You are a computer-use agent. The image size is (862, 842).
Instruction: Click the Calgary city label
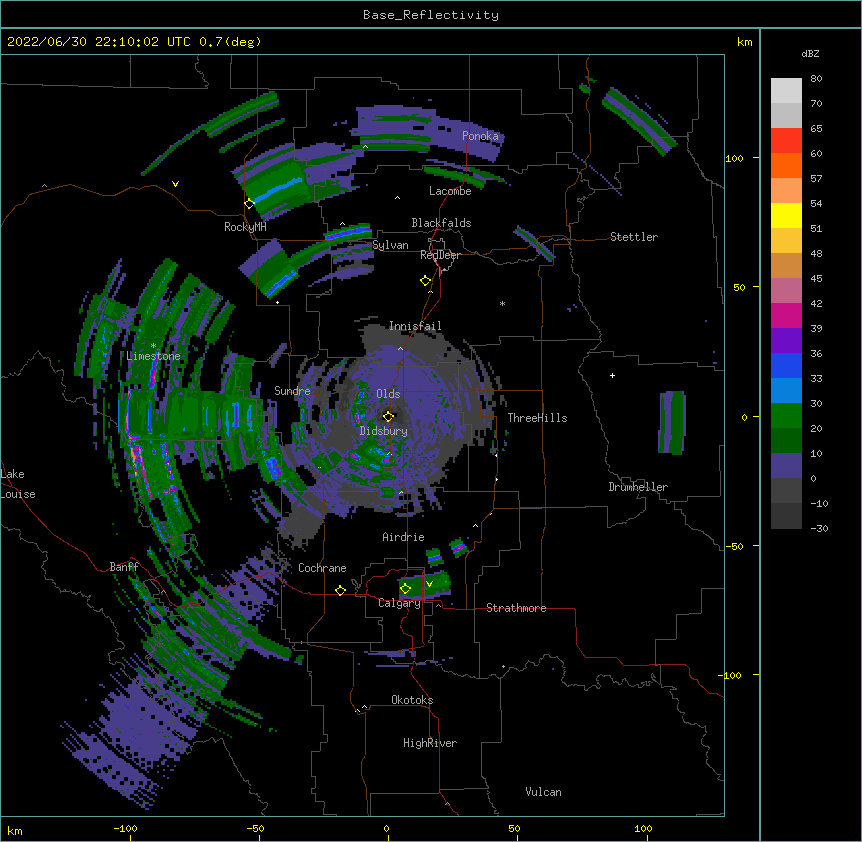pos(400,603)
